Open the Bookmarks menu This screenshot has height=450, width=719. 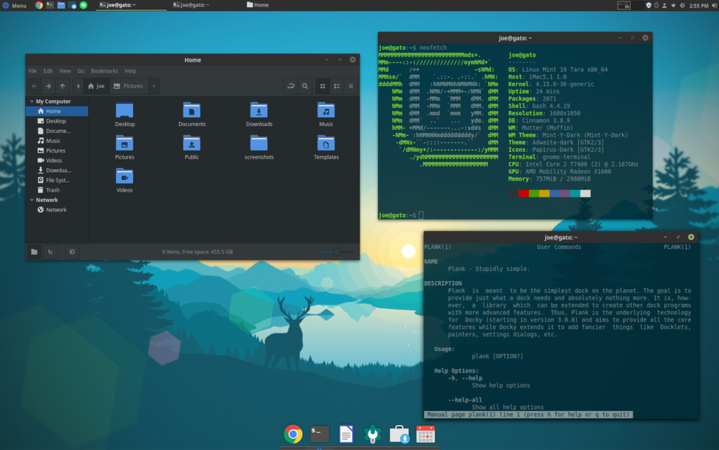click(x=104, y=71)
